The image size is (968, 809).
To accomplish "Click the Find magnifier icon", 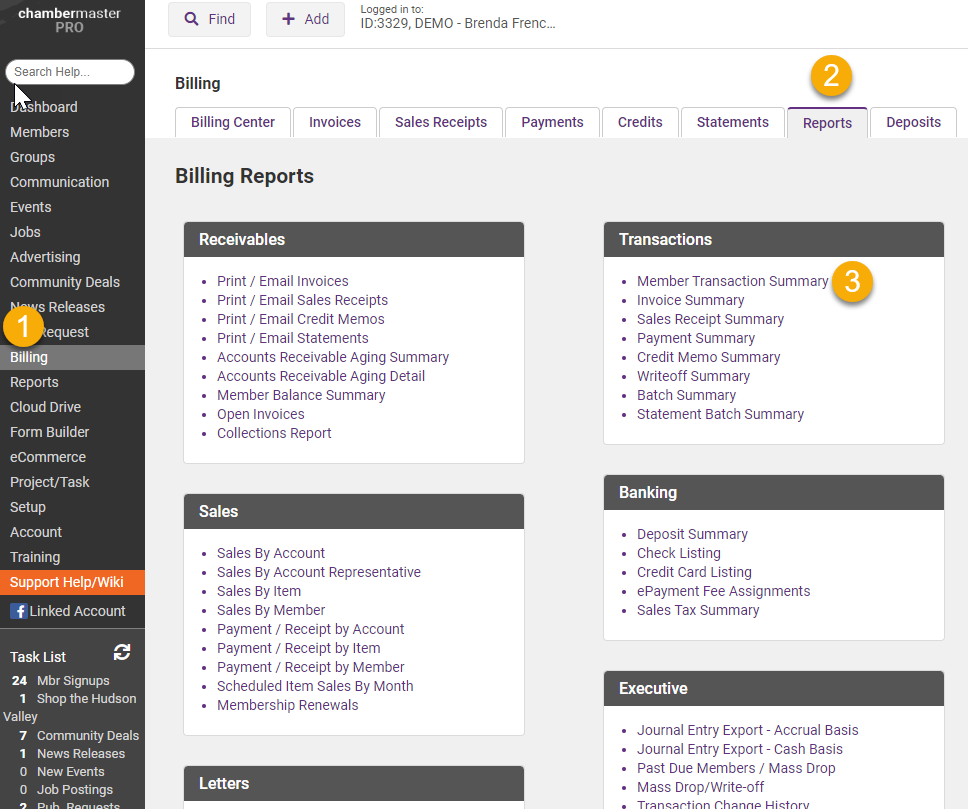I will coord(189,19).
